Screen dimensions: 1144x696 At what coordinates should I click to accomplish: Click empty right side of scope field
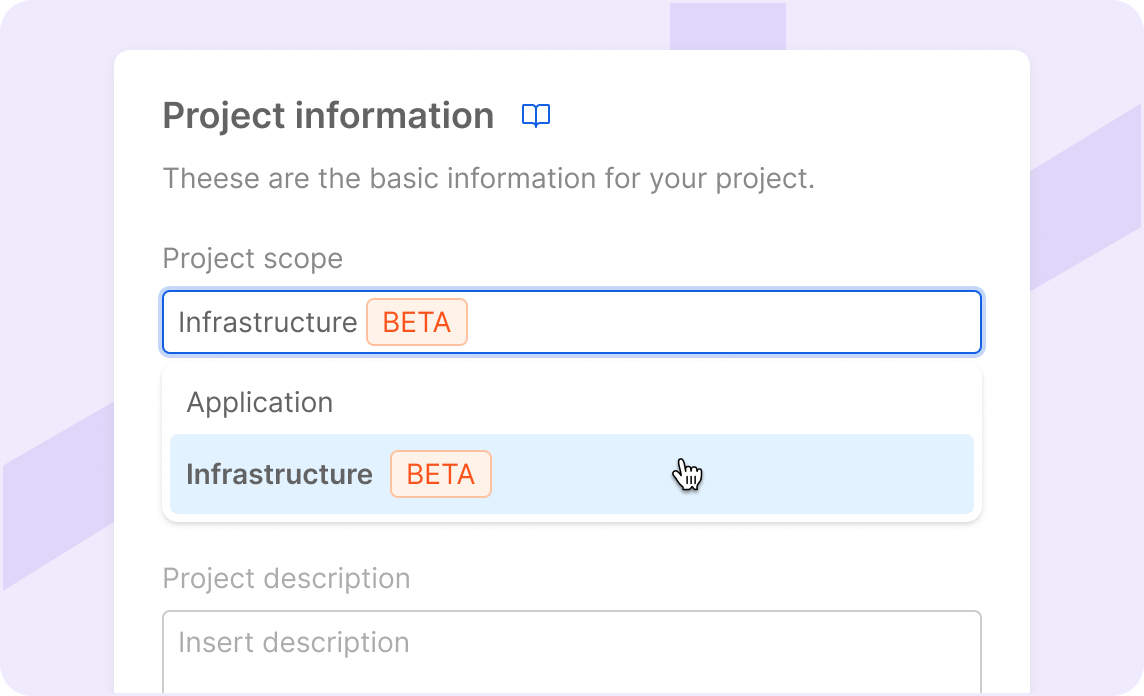800,323
